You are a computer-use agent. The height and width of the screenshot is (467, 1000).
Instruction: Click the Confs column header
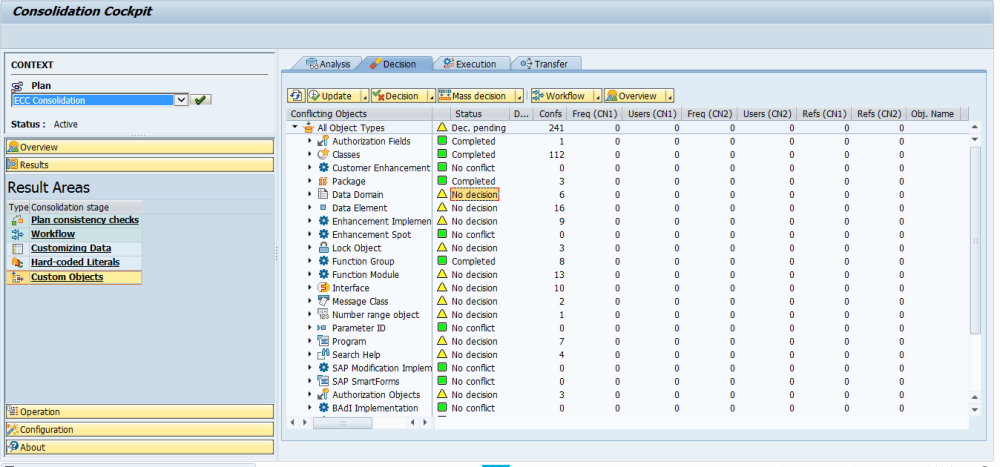coord(550,114)
